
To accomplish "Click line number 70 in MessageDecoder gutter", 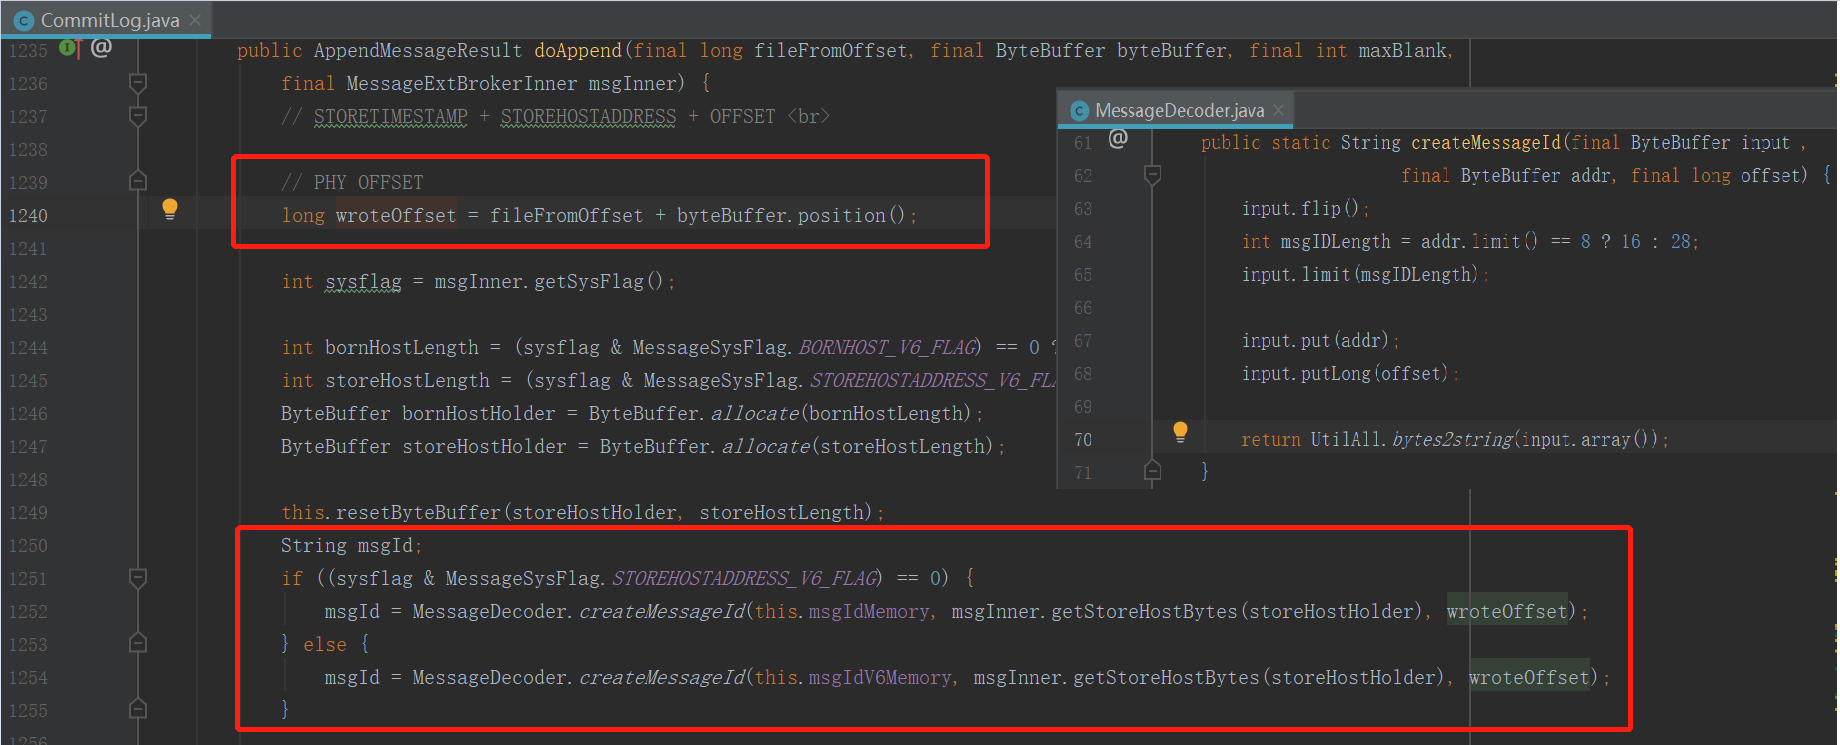I will pos(1083,440).
